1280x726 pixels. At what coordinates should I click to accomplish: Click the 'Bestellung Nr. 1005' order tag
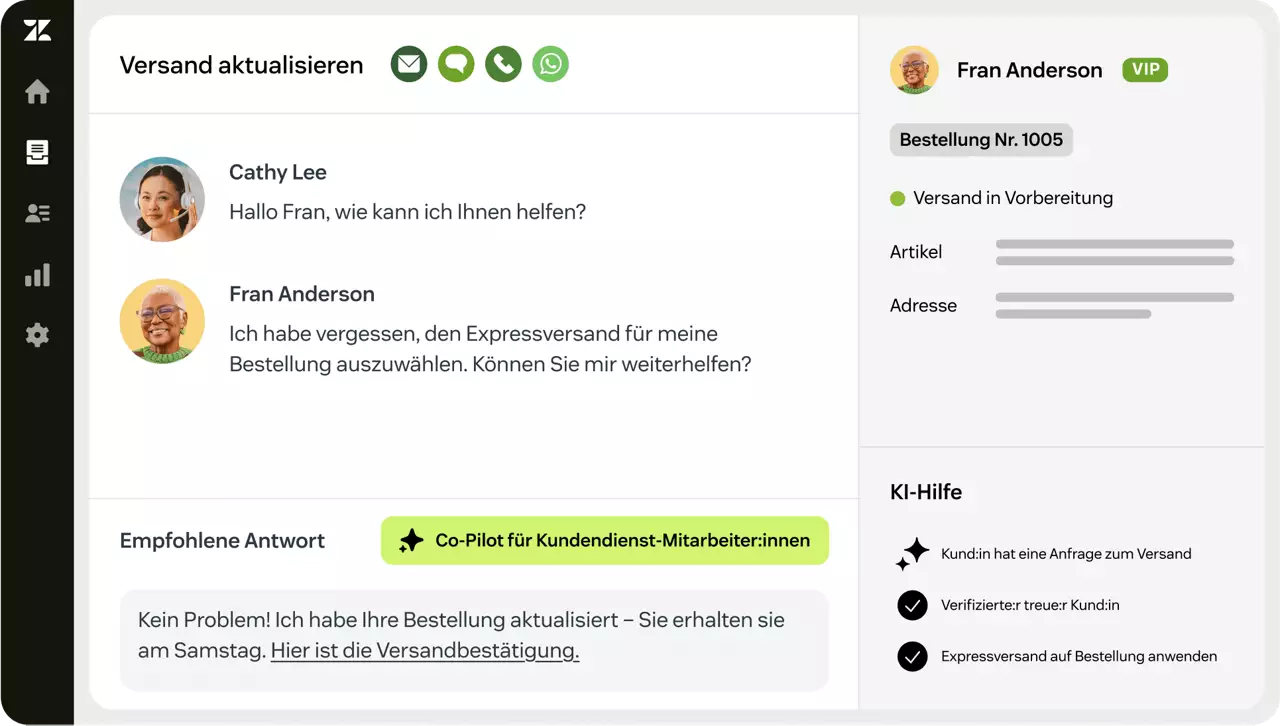[x=981, y=140]
